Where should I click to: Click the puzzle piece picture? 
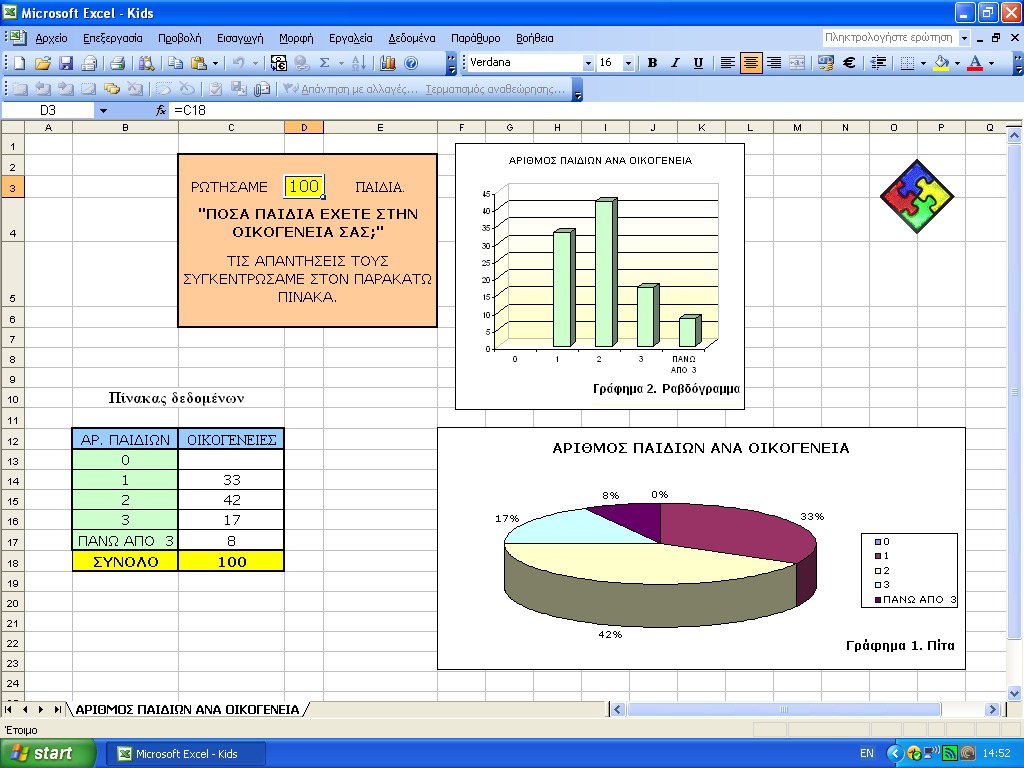pyautogui.click(x=917, y=196)
